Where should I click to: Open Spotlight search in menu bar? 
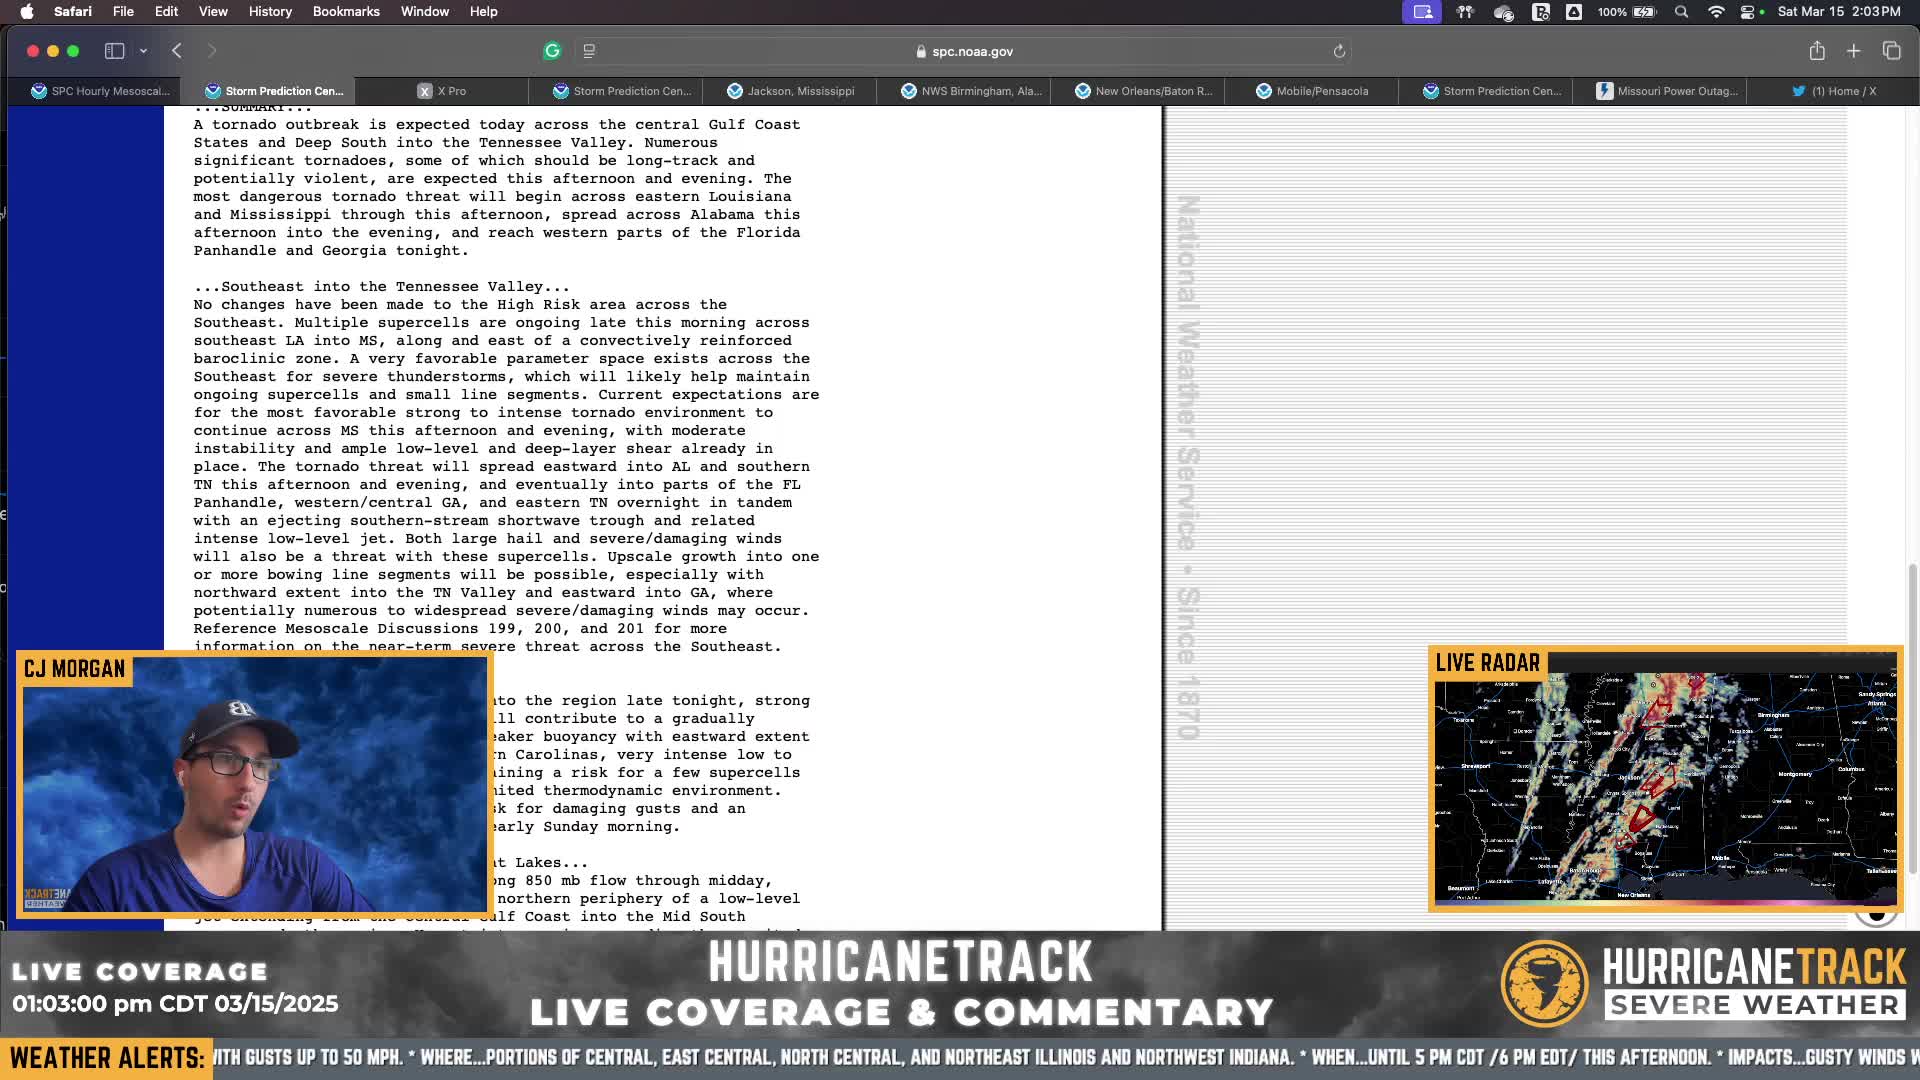pos(1681,12)
